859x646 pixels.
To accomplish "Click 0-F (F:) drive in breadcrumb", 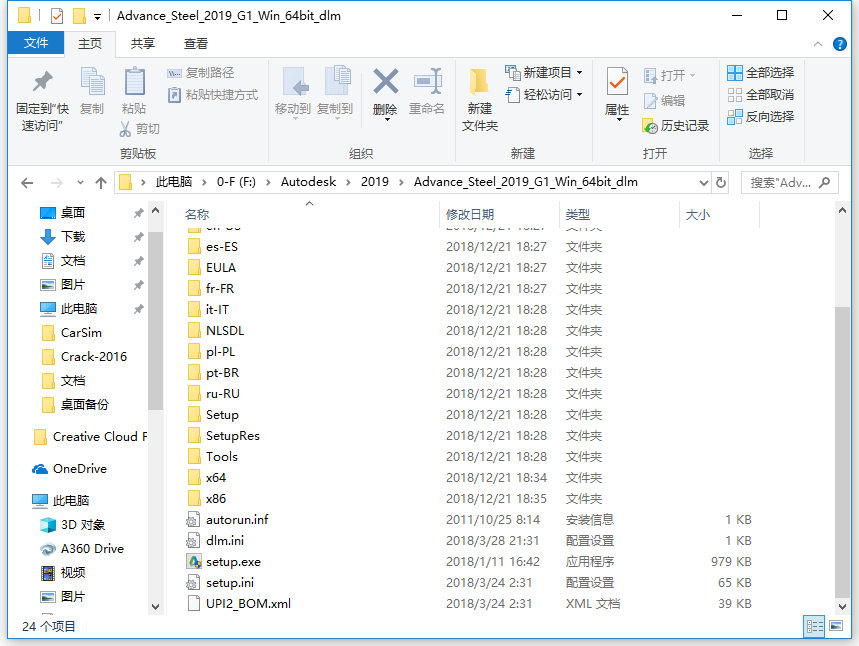I will pyautogui.click(x=236, y=182).
